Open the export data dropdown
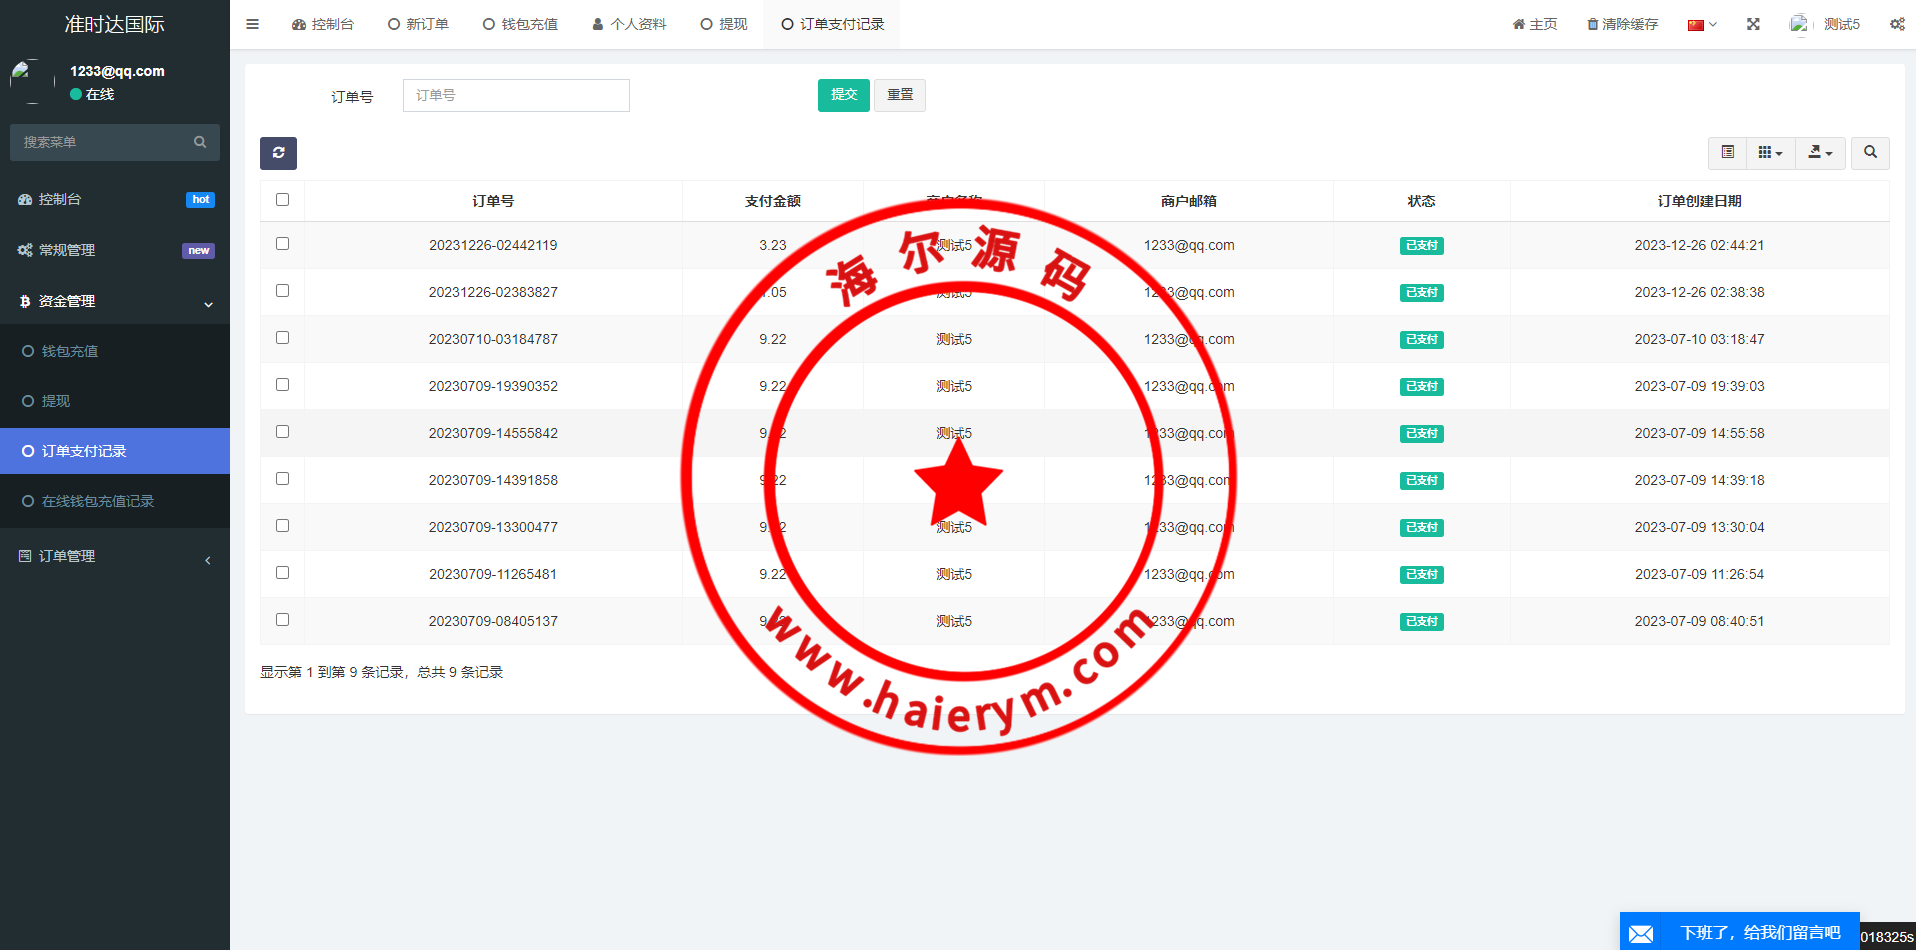The height and width of the screenshot is (950, 1916). point(1820,153)
